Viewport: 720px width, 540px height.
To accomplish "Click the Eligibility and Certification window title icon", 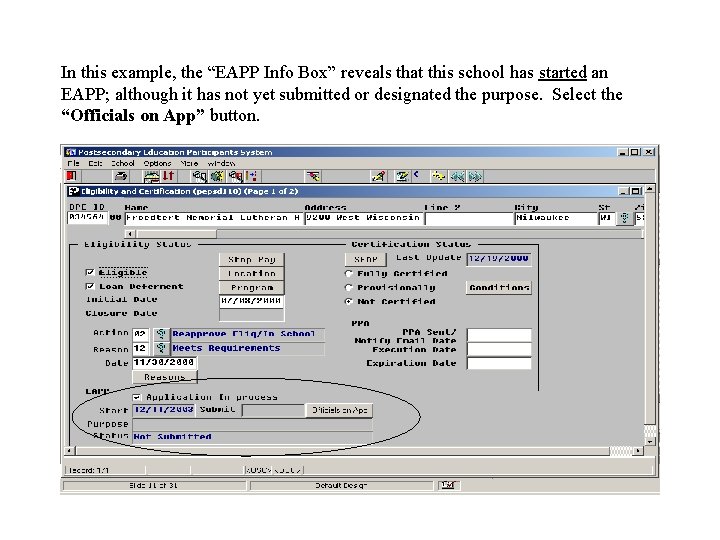I will (73, 191).
